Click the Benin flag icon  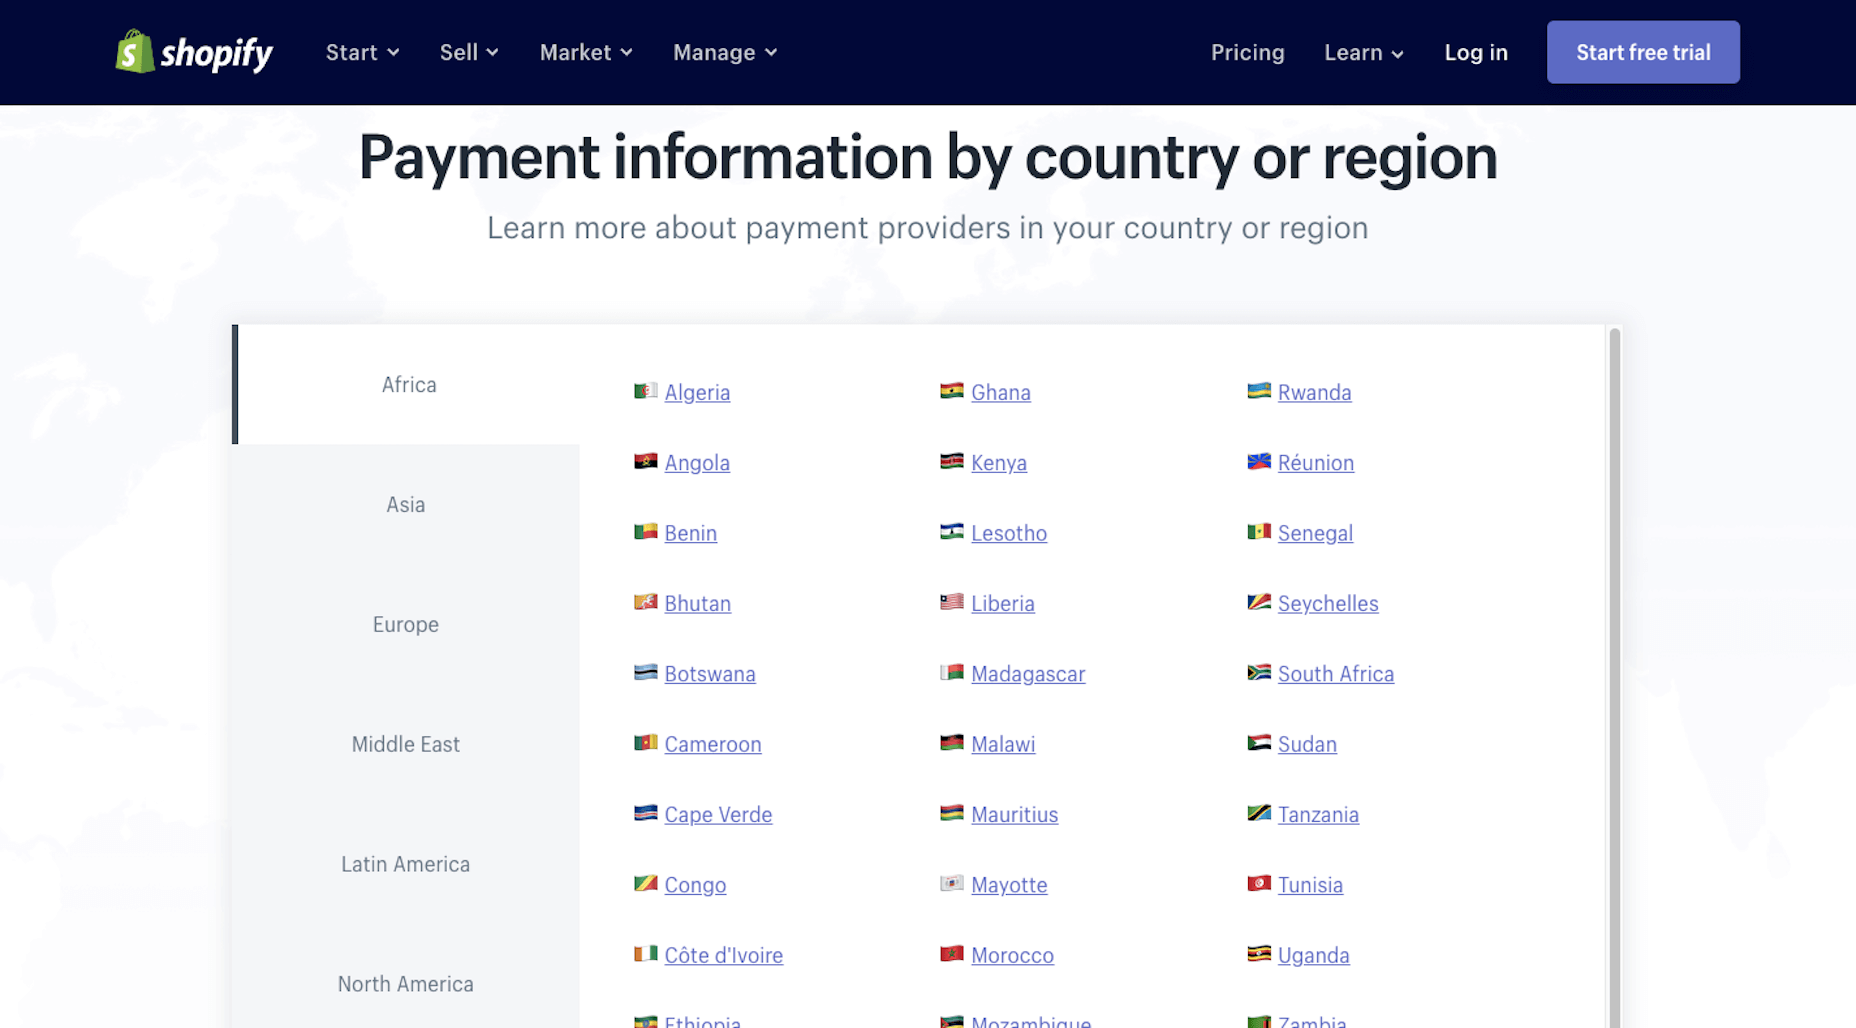[645, 531]
